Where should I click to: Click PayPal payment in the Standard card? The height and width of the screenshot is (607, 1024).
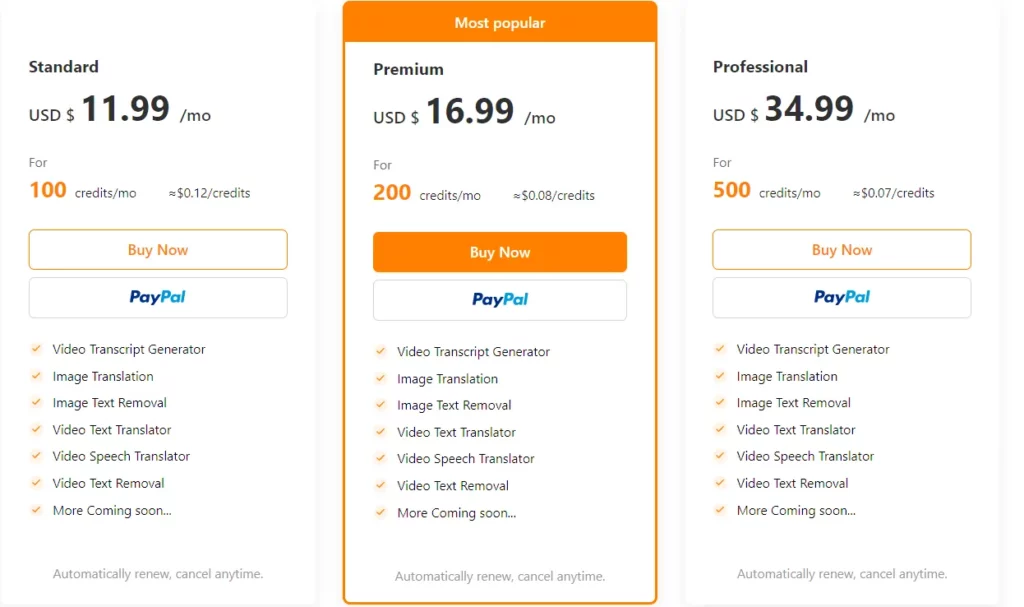[x=157, y=297]
